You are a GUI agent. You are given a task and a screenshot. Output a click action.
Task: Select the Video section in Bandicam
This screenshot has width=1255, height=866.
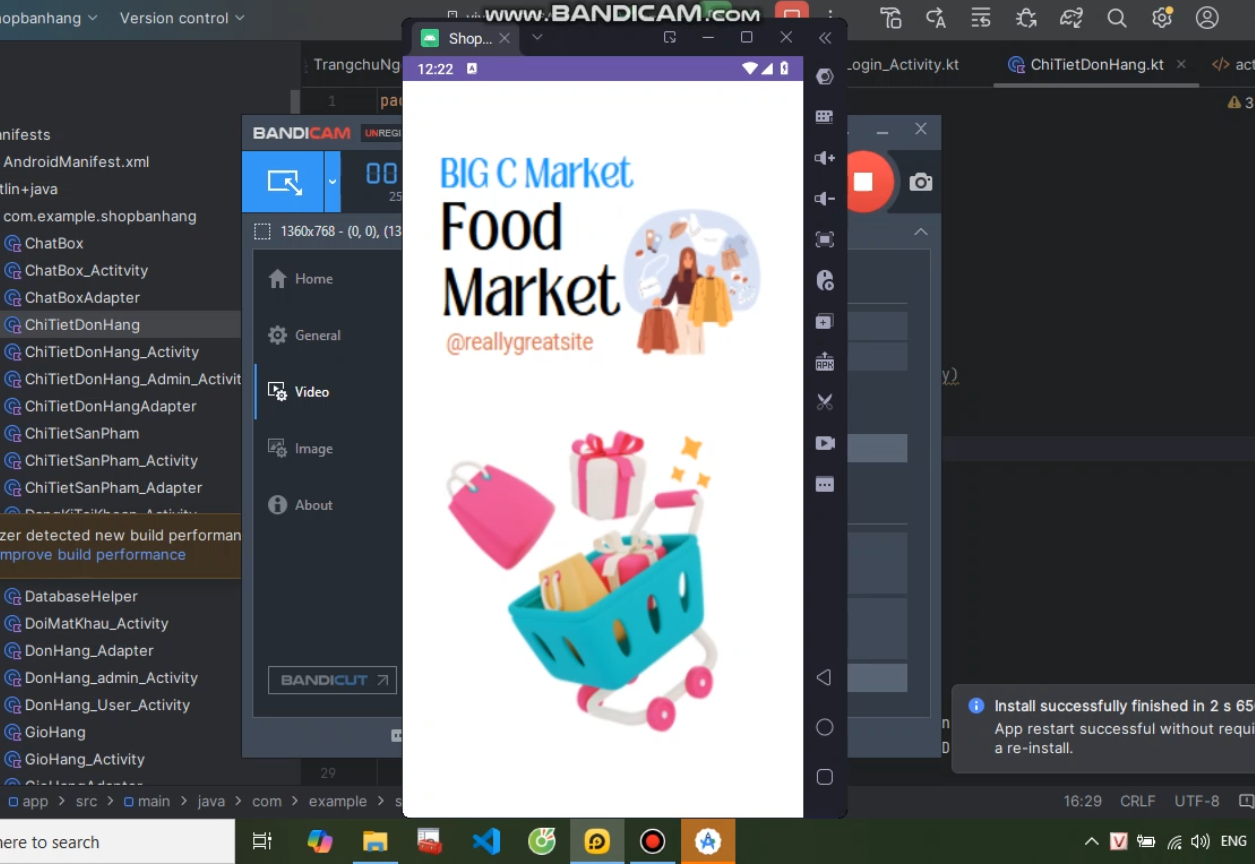pos(298,392)
